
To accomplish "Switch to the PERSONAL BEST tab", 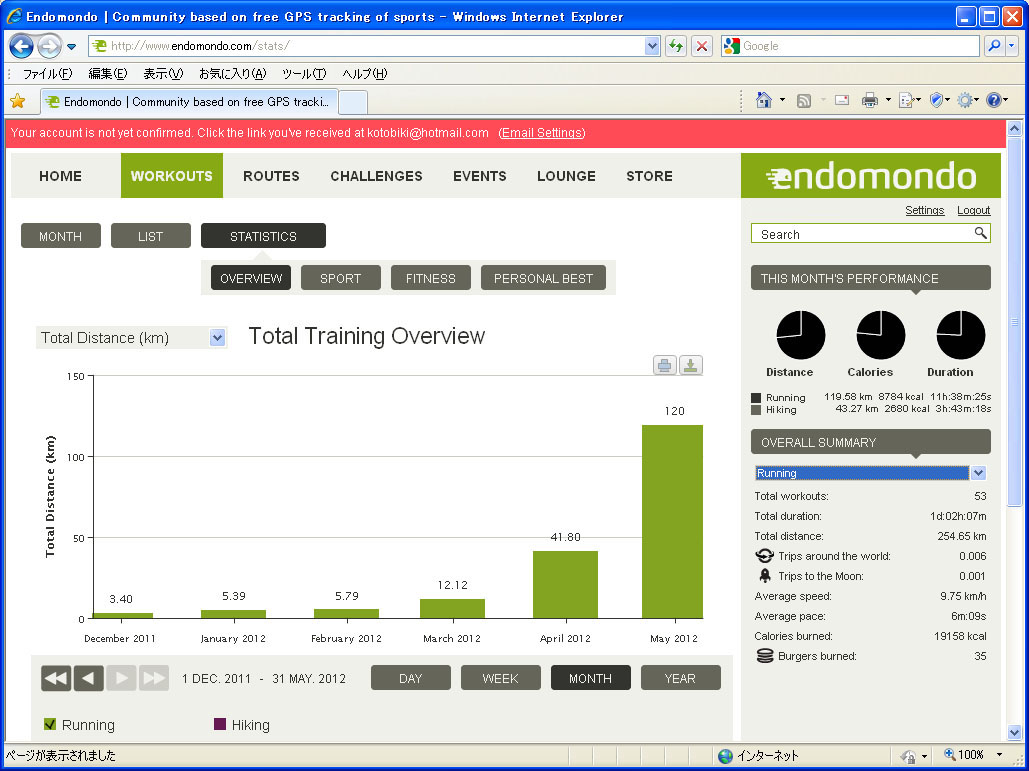I will tap(543, 278).
